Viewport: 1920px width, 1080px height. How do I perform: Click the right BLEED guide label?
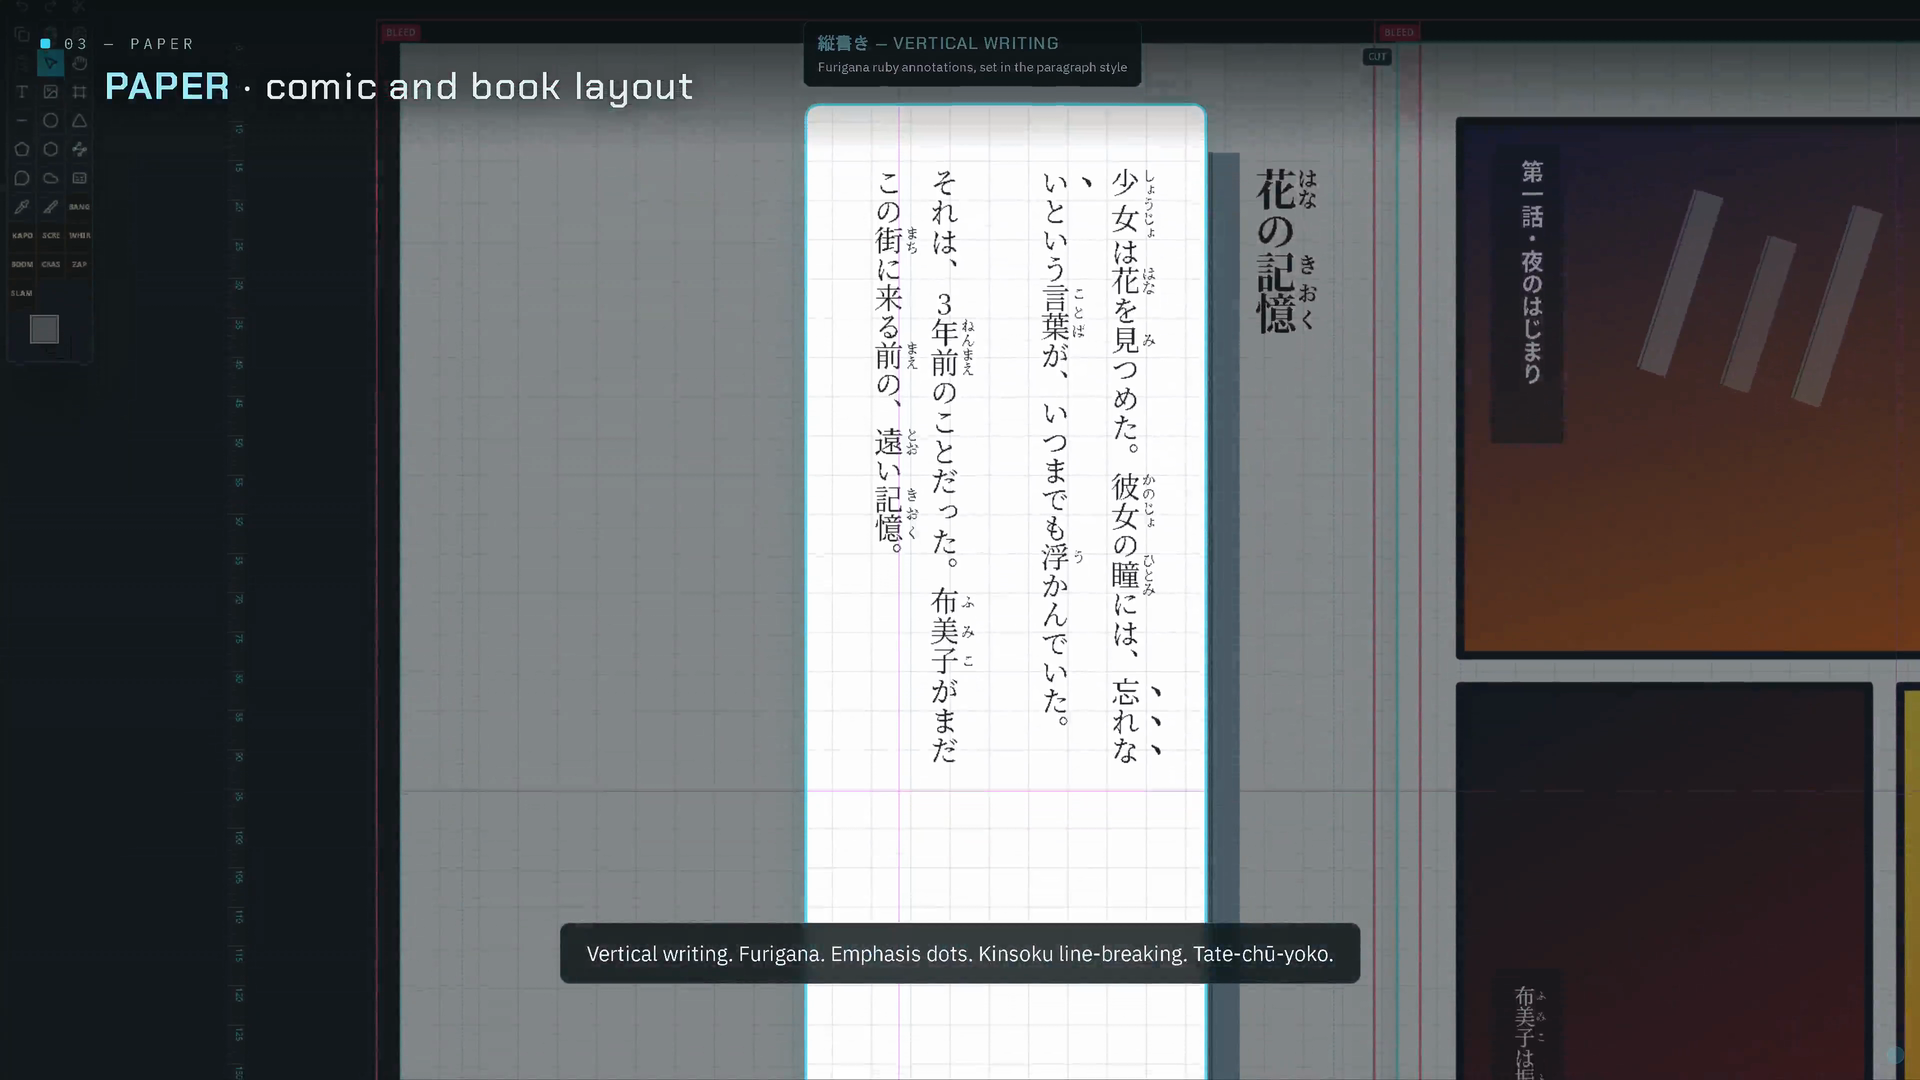(1399, 33)
